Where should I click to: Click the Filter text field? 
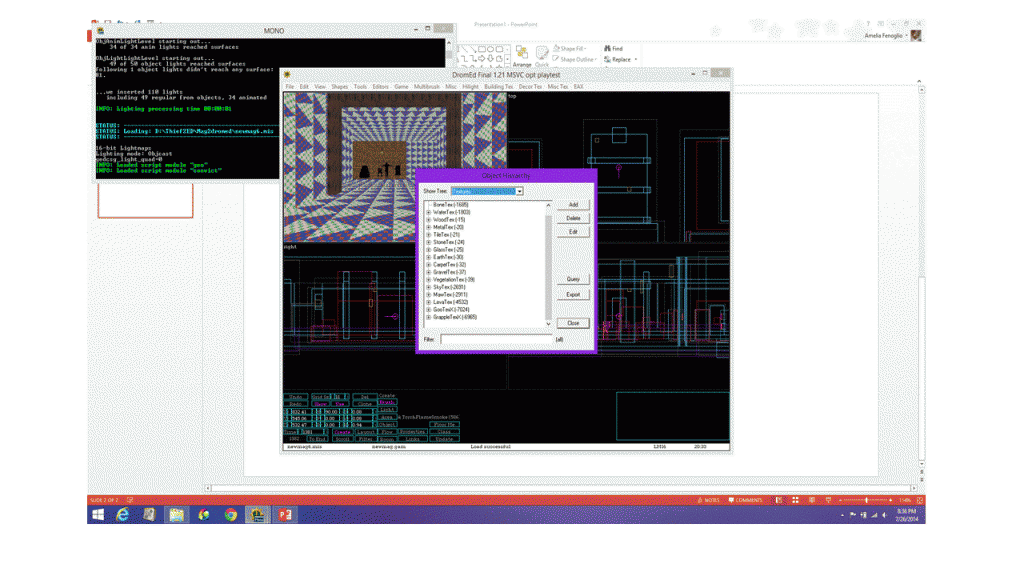click(x=496, y=340)
